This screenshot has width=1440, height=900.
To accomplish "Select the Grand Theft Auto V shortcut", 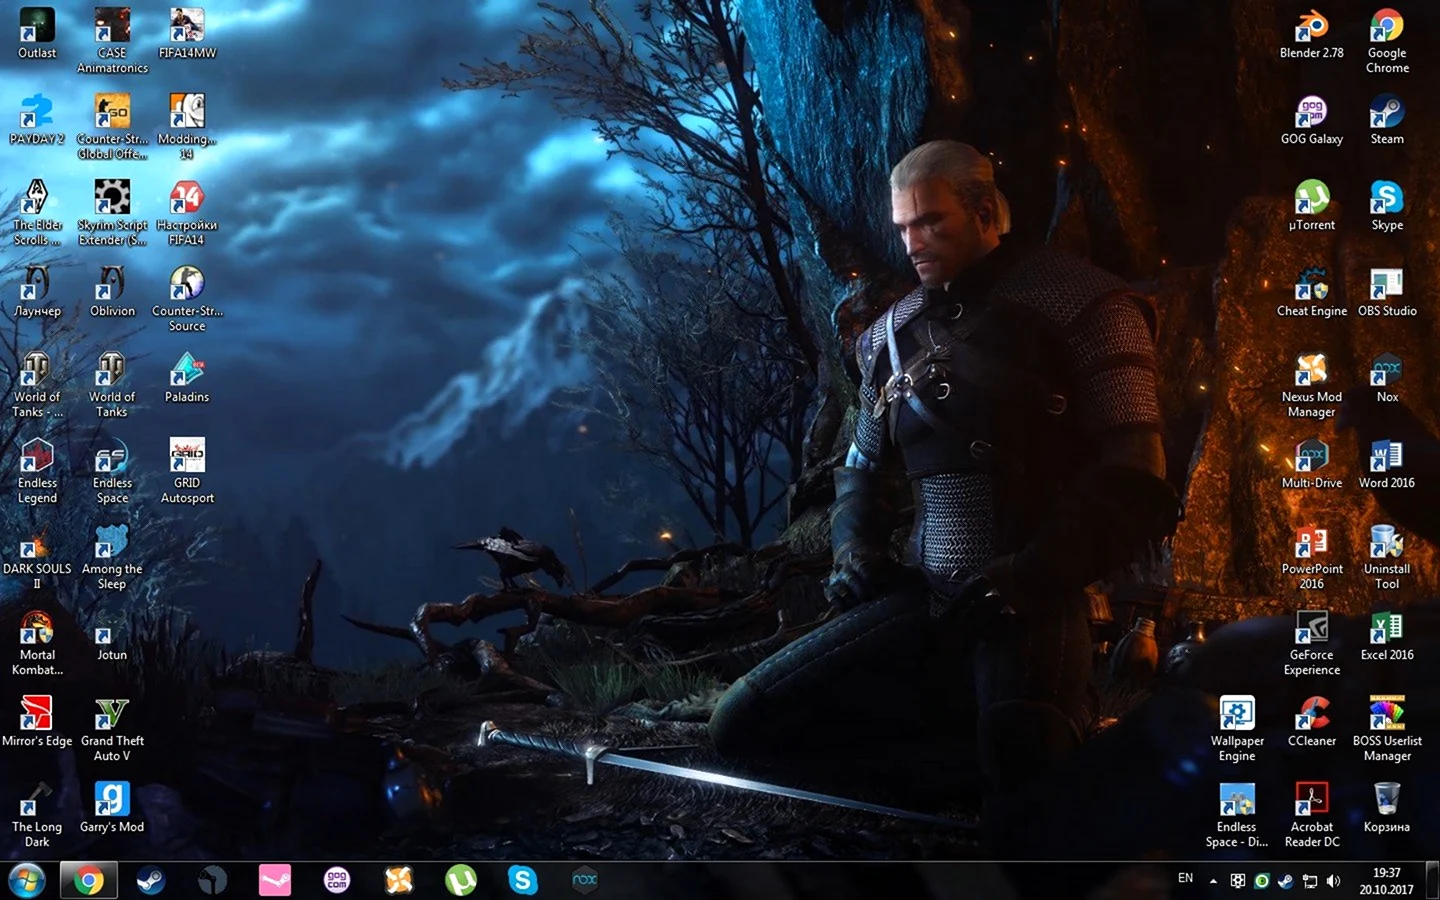I will [112, 717].
